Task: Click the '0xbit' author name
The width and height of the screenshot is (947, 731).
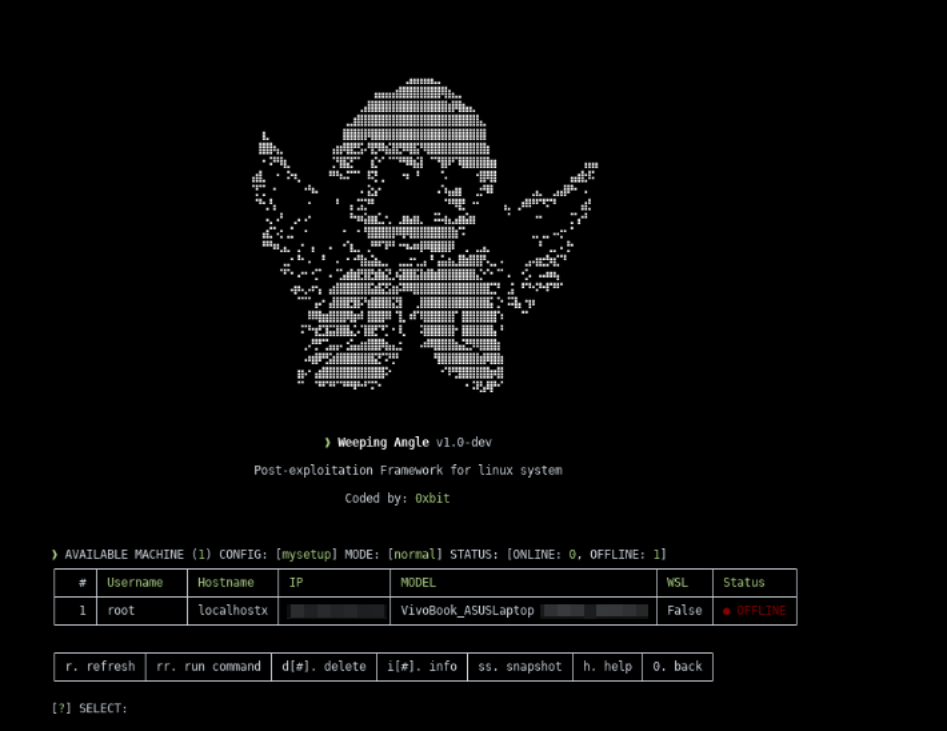Action: (432, 498)
